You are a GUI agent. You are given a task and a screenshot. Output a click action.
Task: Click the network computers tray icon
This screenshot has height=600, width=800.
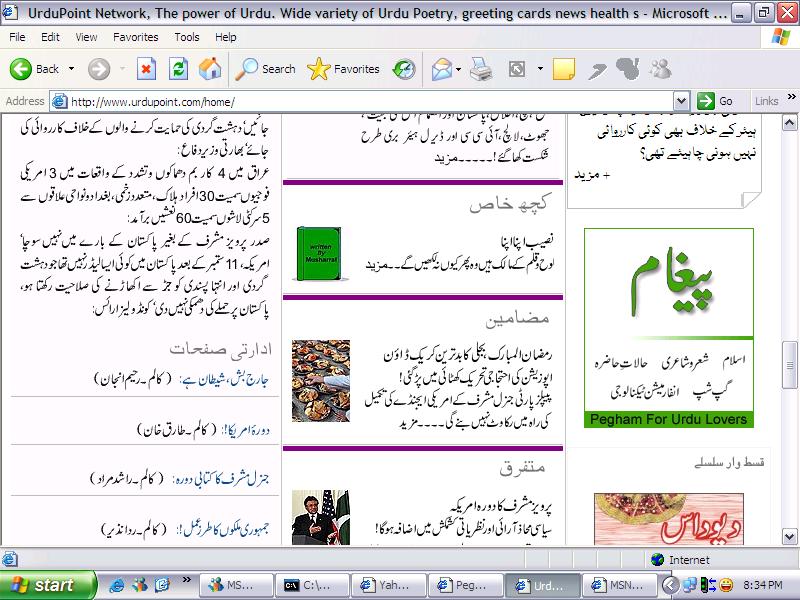690,585
